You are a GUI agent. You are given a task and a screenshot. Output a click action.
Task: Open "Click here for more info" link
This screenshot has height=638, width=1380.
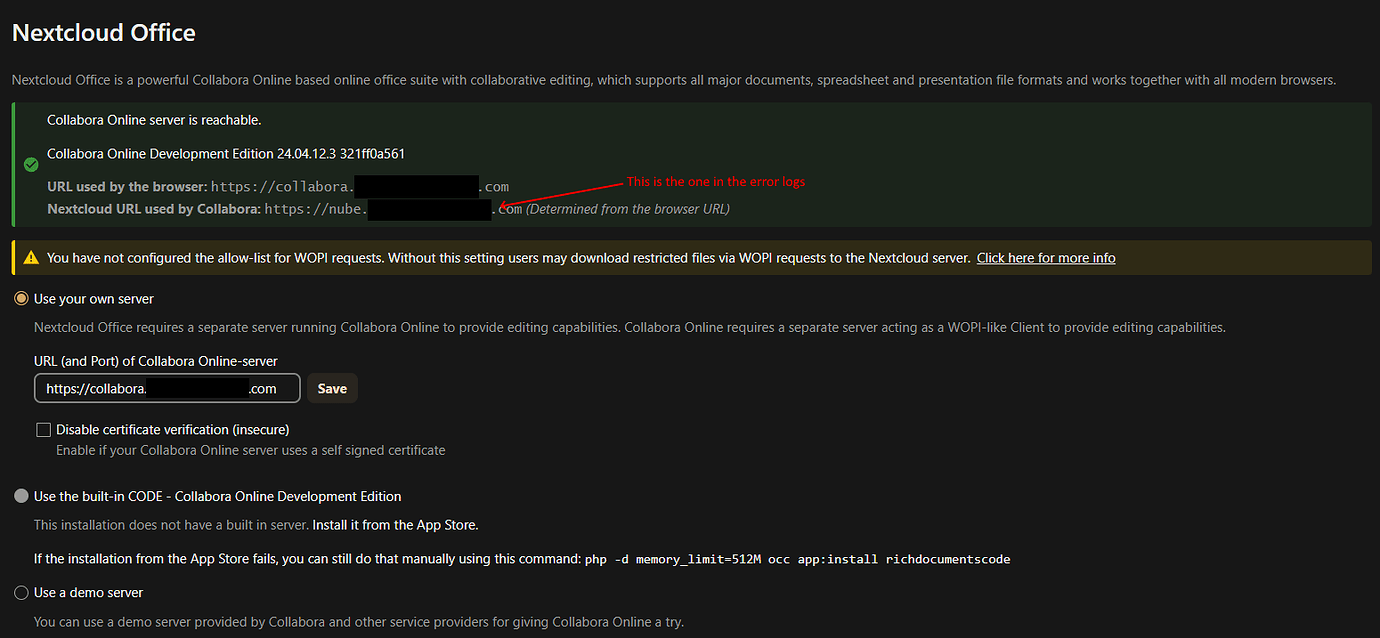1045,257
